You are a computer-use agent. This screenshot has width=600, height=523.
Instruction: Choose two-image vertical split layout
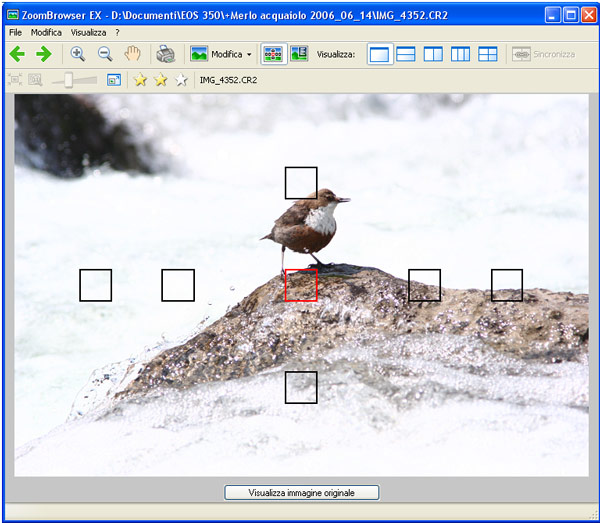(x=433, y=54)
